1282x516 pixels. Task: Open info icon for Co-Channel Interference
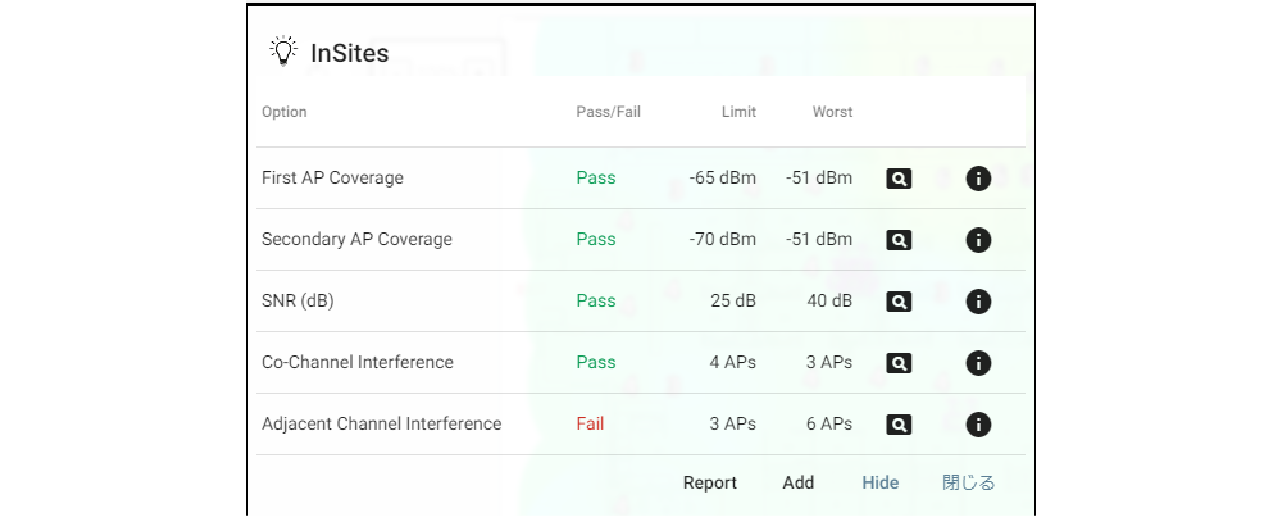(978, 363)
